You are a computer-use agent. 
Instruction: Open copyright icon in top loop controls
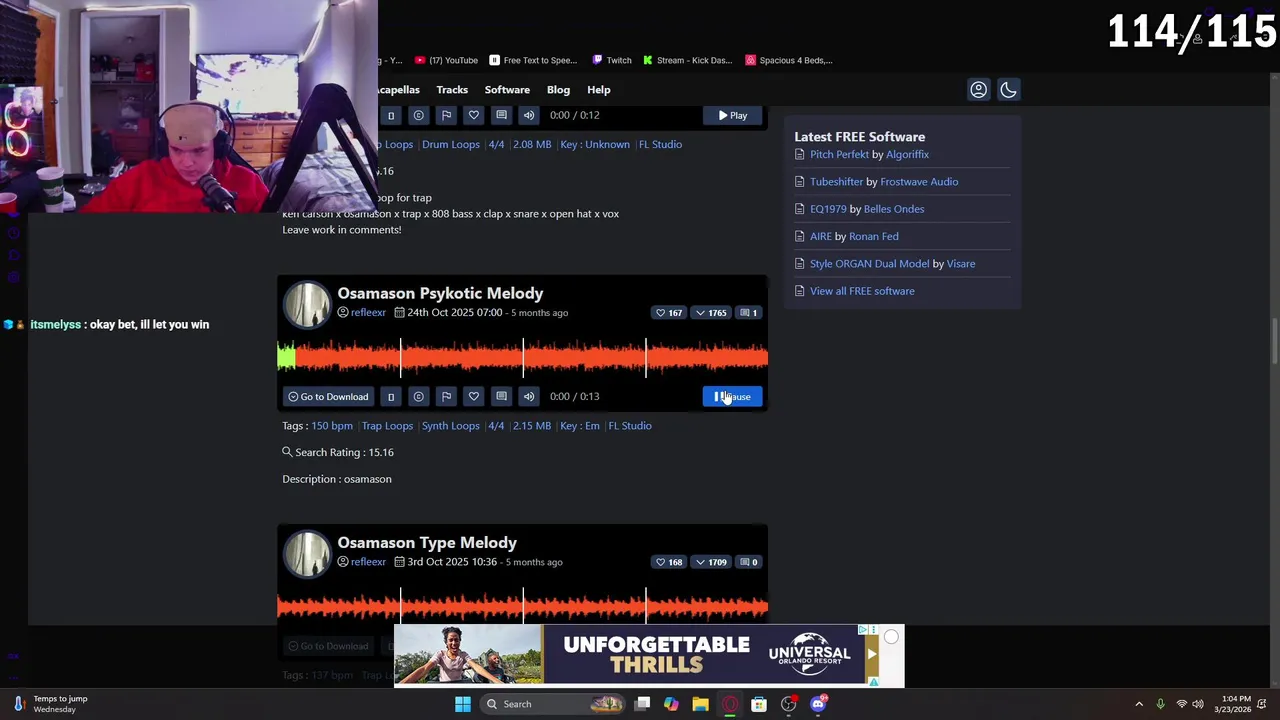[x=418, y=115]
